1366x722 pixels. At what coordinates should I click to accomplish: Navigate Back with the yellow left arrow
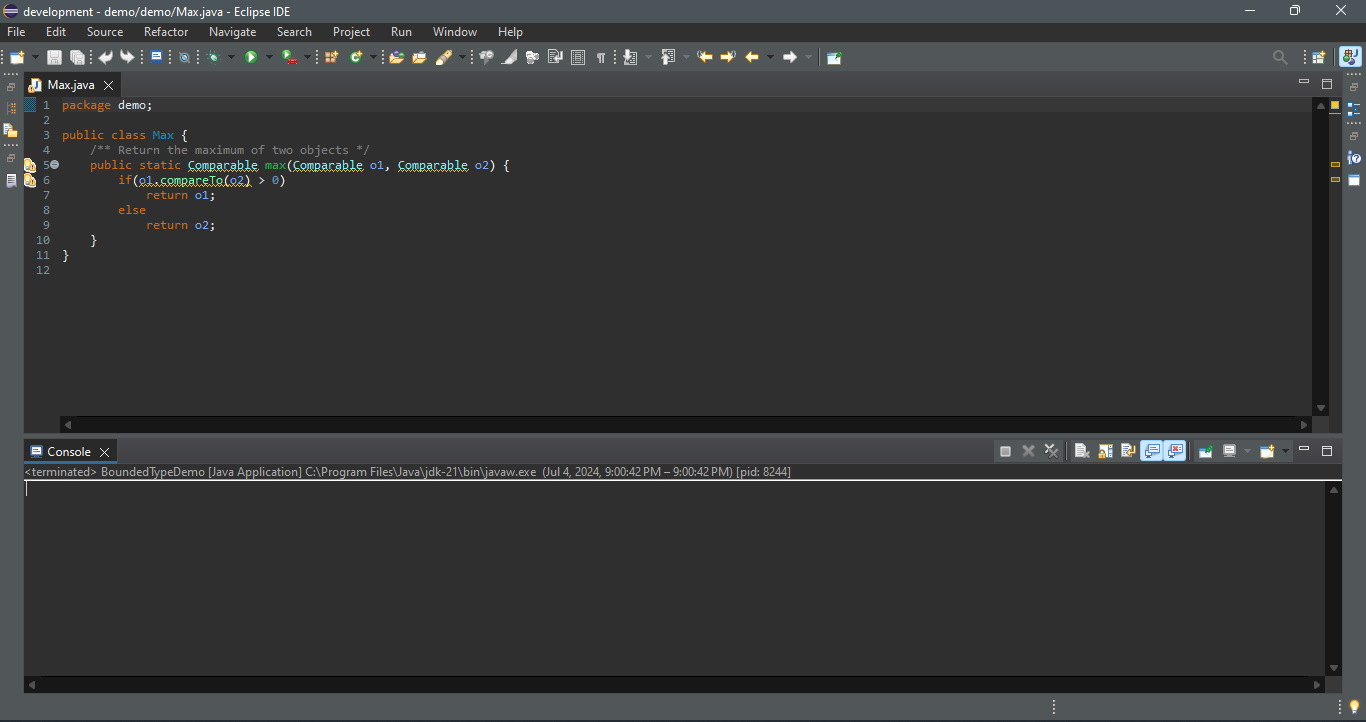coord(753,57)
